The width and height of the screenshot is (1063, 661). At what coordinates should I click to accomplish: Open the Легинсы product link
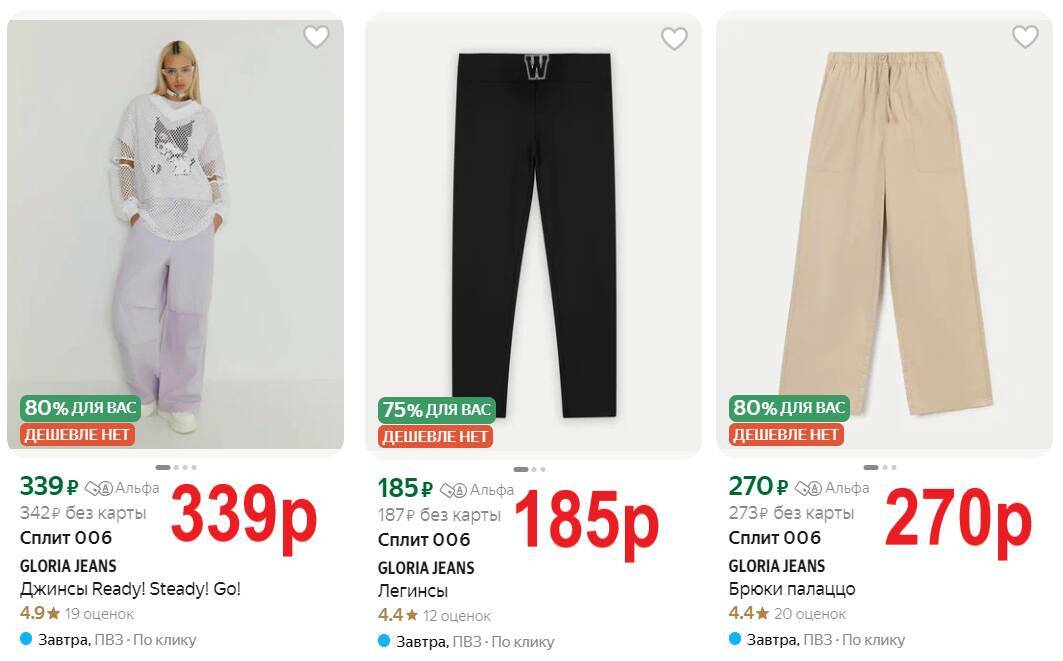[x=413, y=591]
